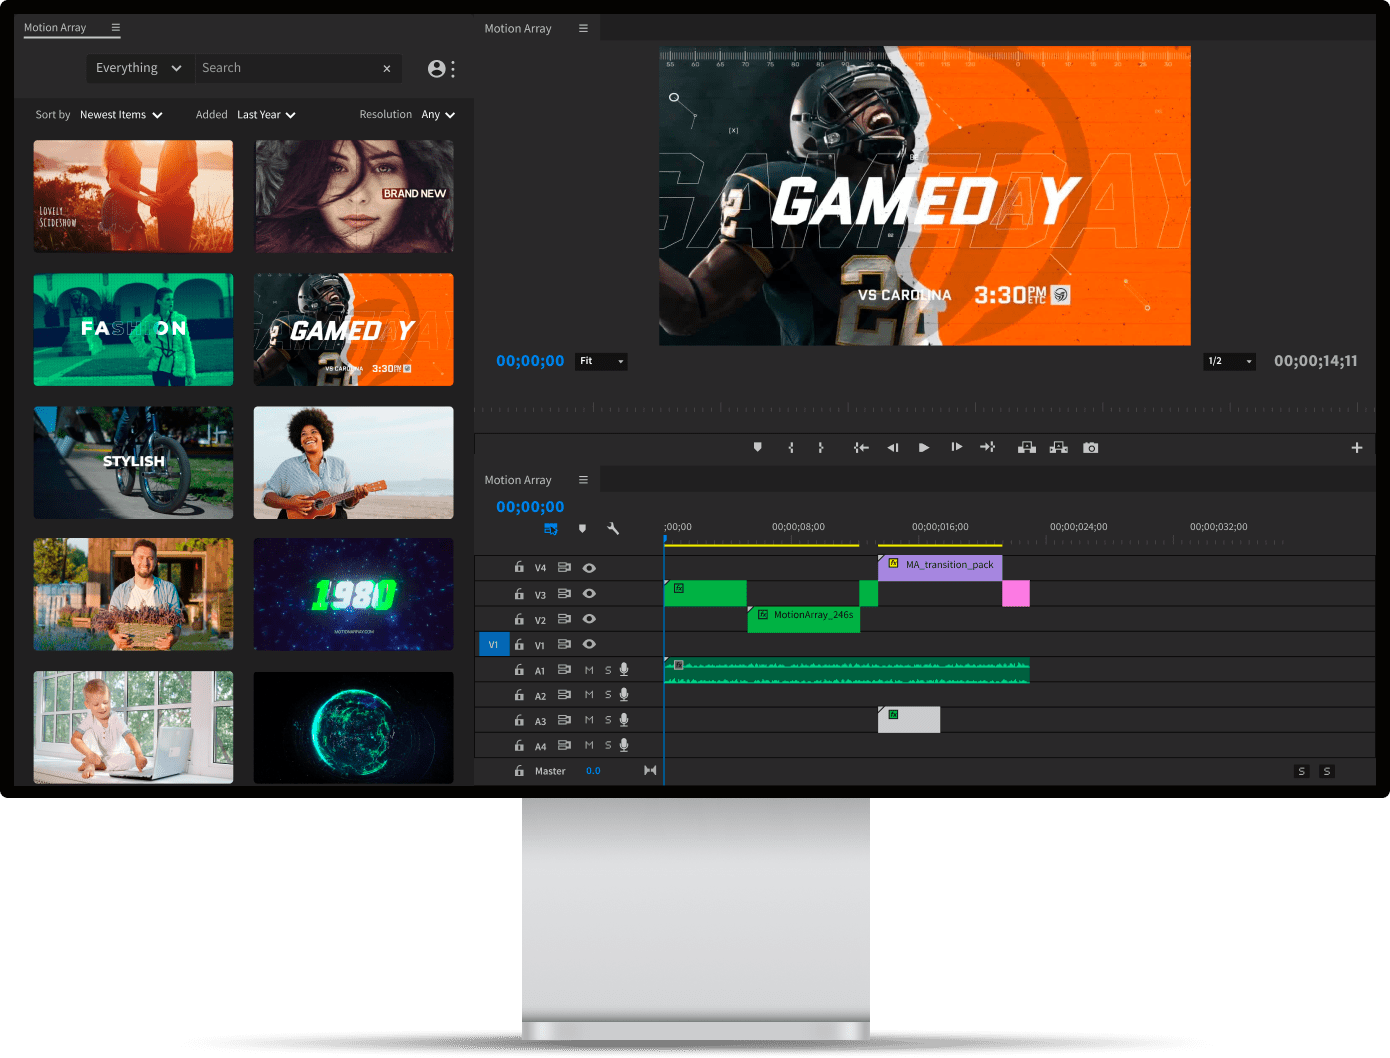Click the Master track volume value 0.0
The width and height of the screenshot is (1390, 1058).
tap(593, 770)
